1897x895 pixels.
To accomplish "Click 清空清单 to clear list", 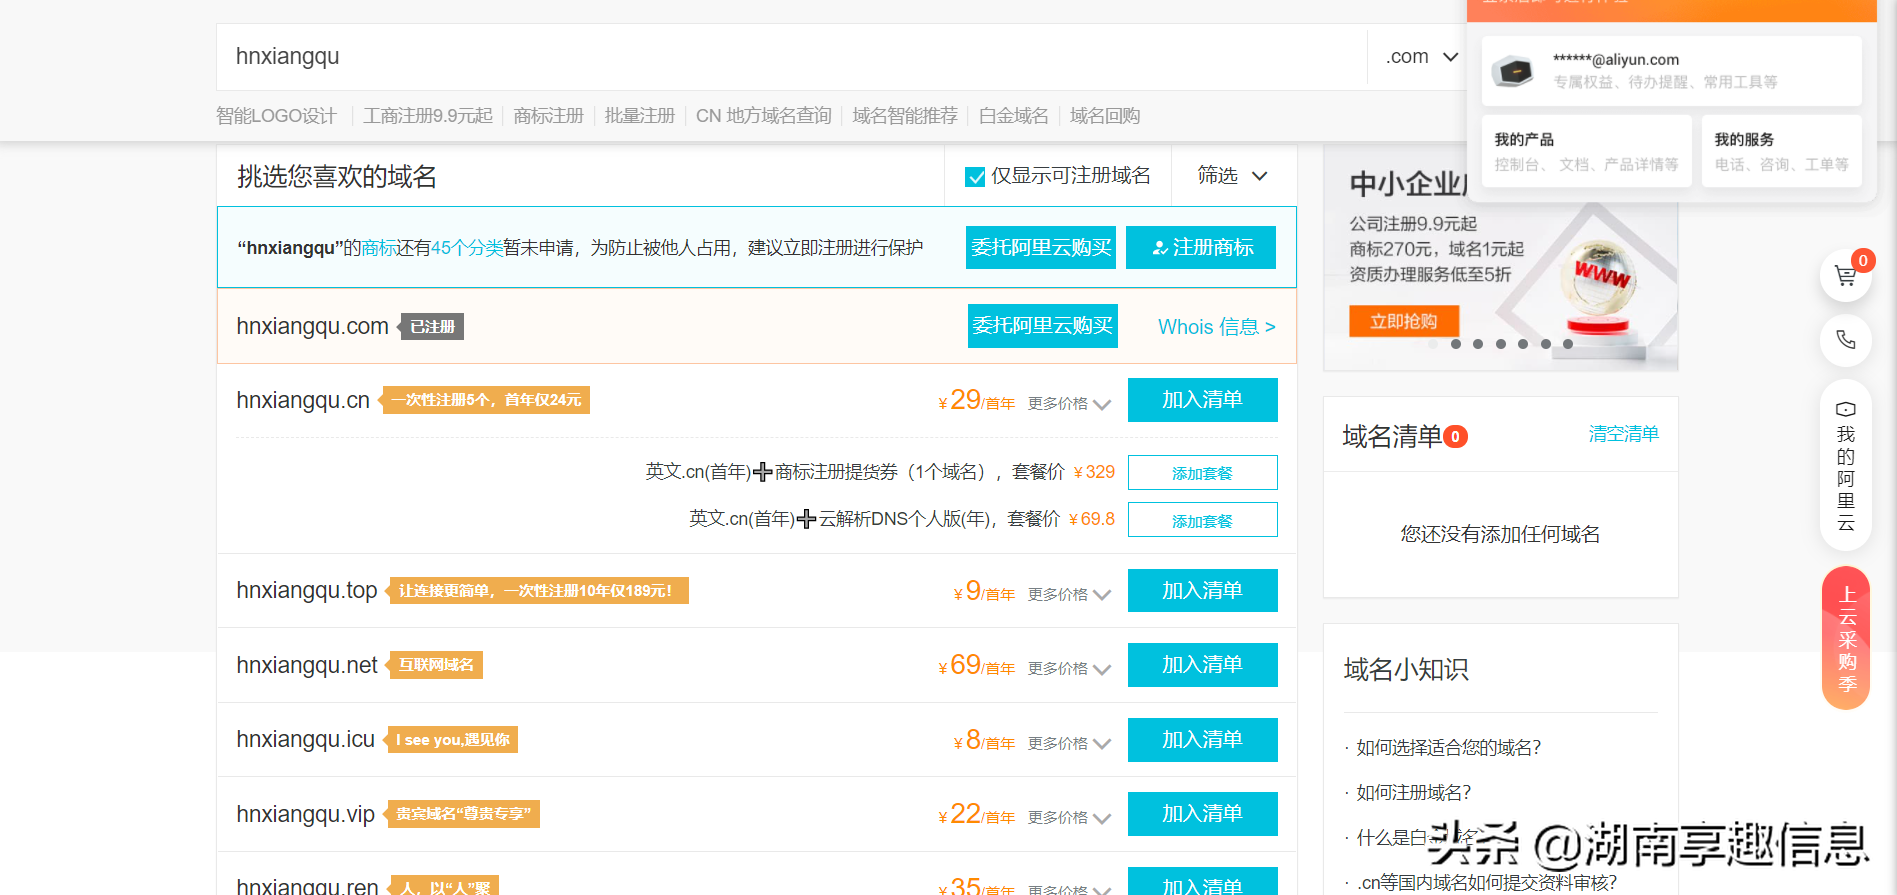I will [x=1623, y=434].
